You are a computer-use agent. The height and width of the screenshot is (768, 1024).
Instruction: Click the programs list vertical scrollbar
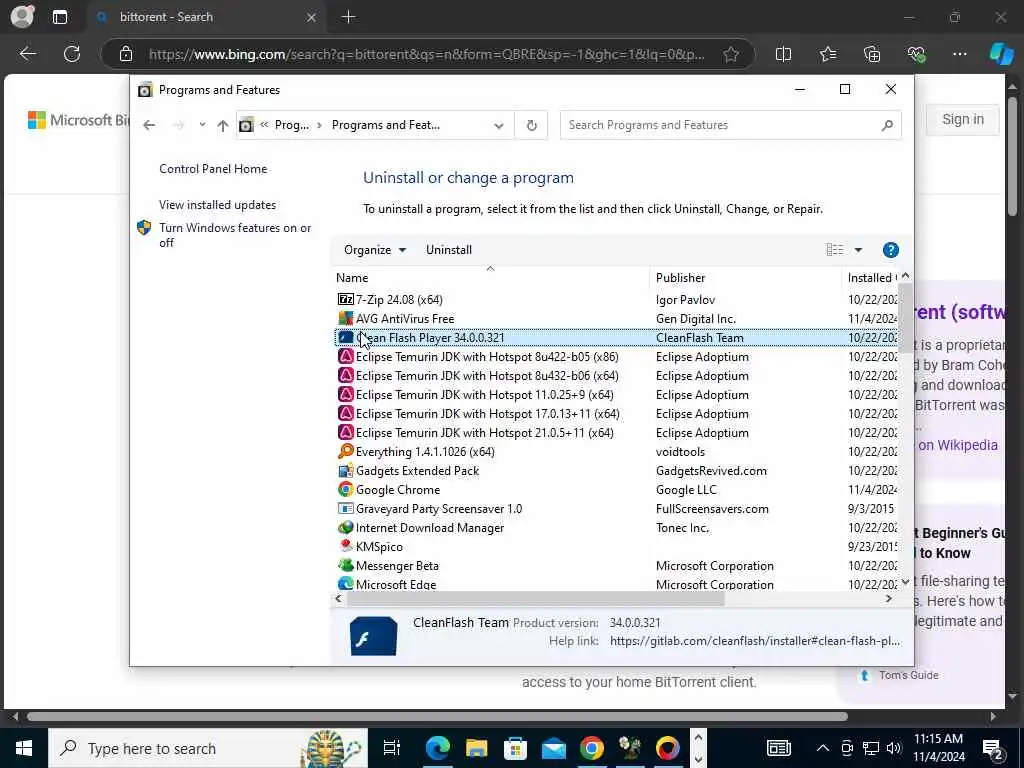tap(905, 319)
